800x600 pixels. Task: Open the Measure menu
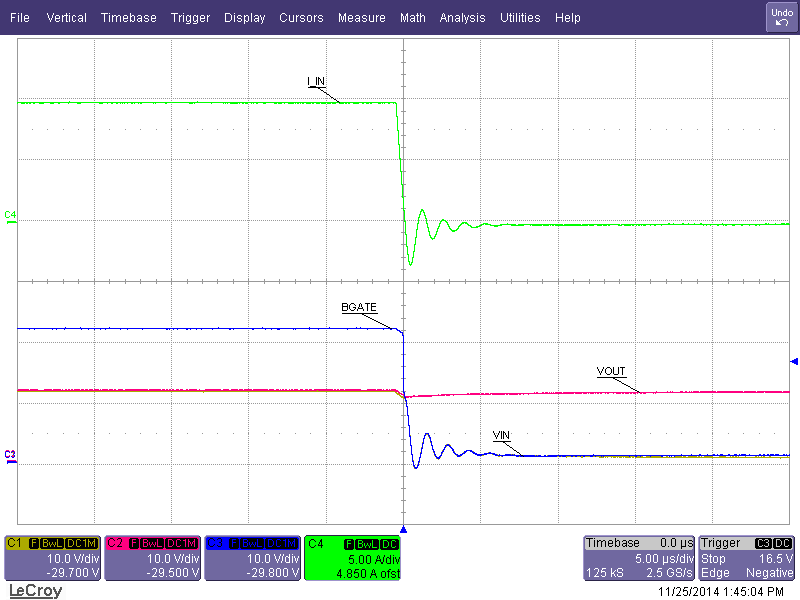[361, 17]
